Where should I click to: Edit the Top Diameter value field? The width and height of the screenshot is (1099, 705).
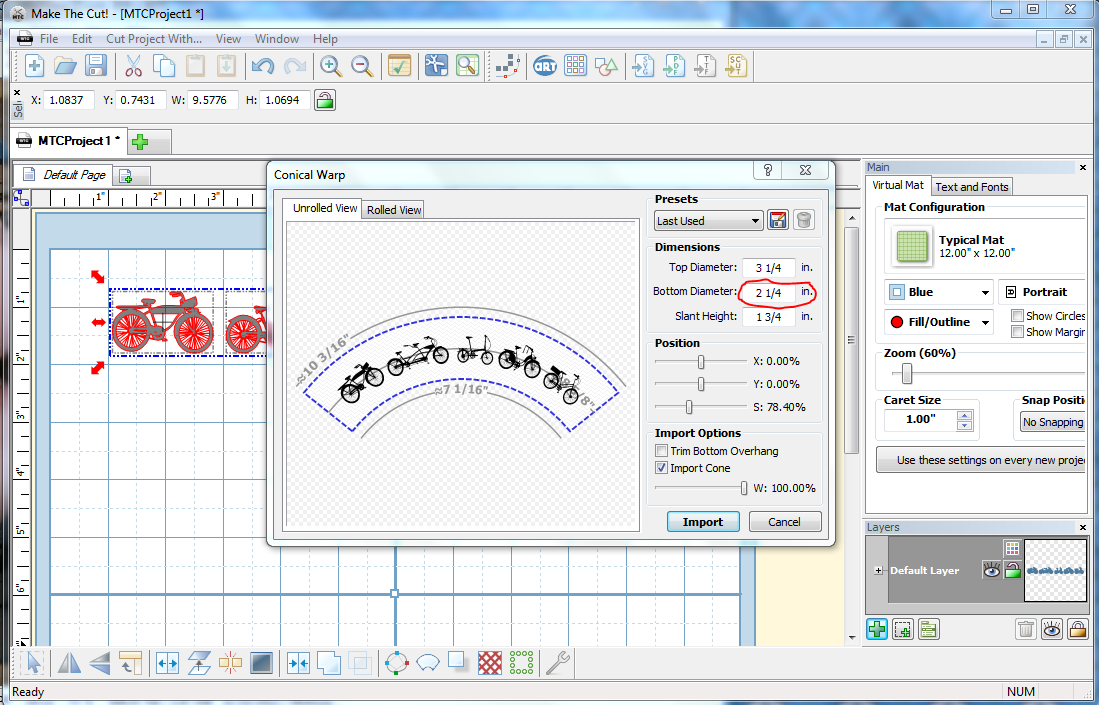[x=768, y=268]
